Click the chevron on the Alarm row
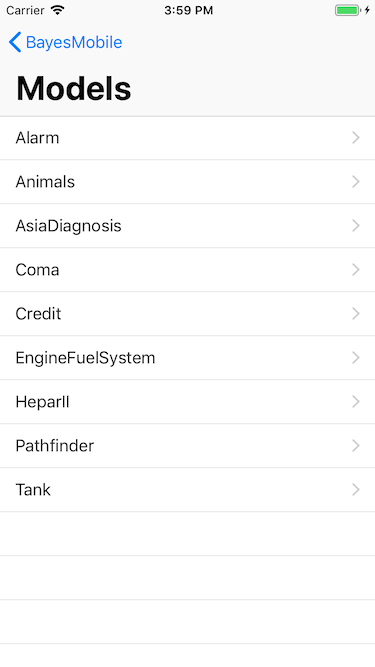Image resolution: width=375 pixels, height=667 pixels. 356,138
